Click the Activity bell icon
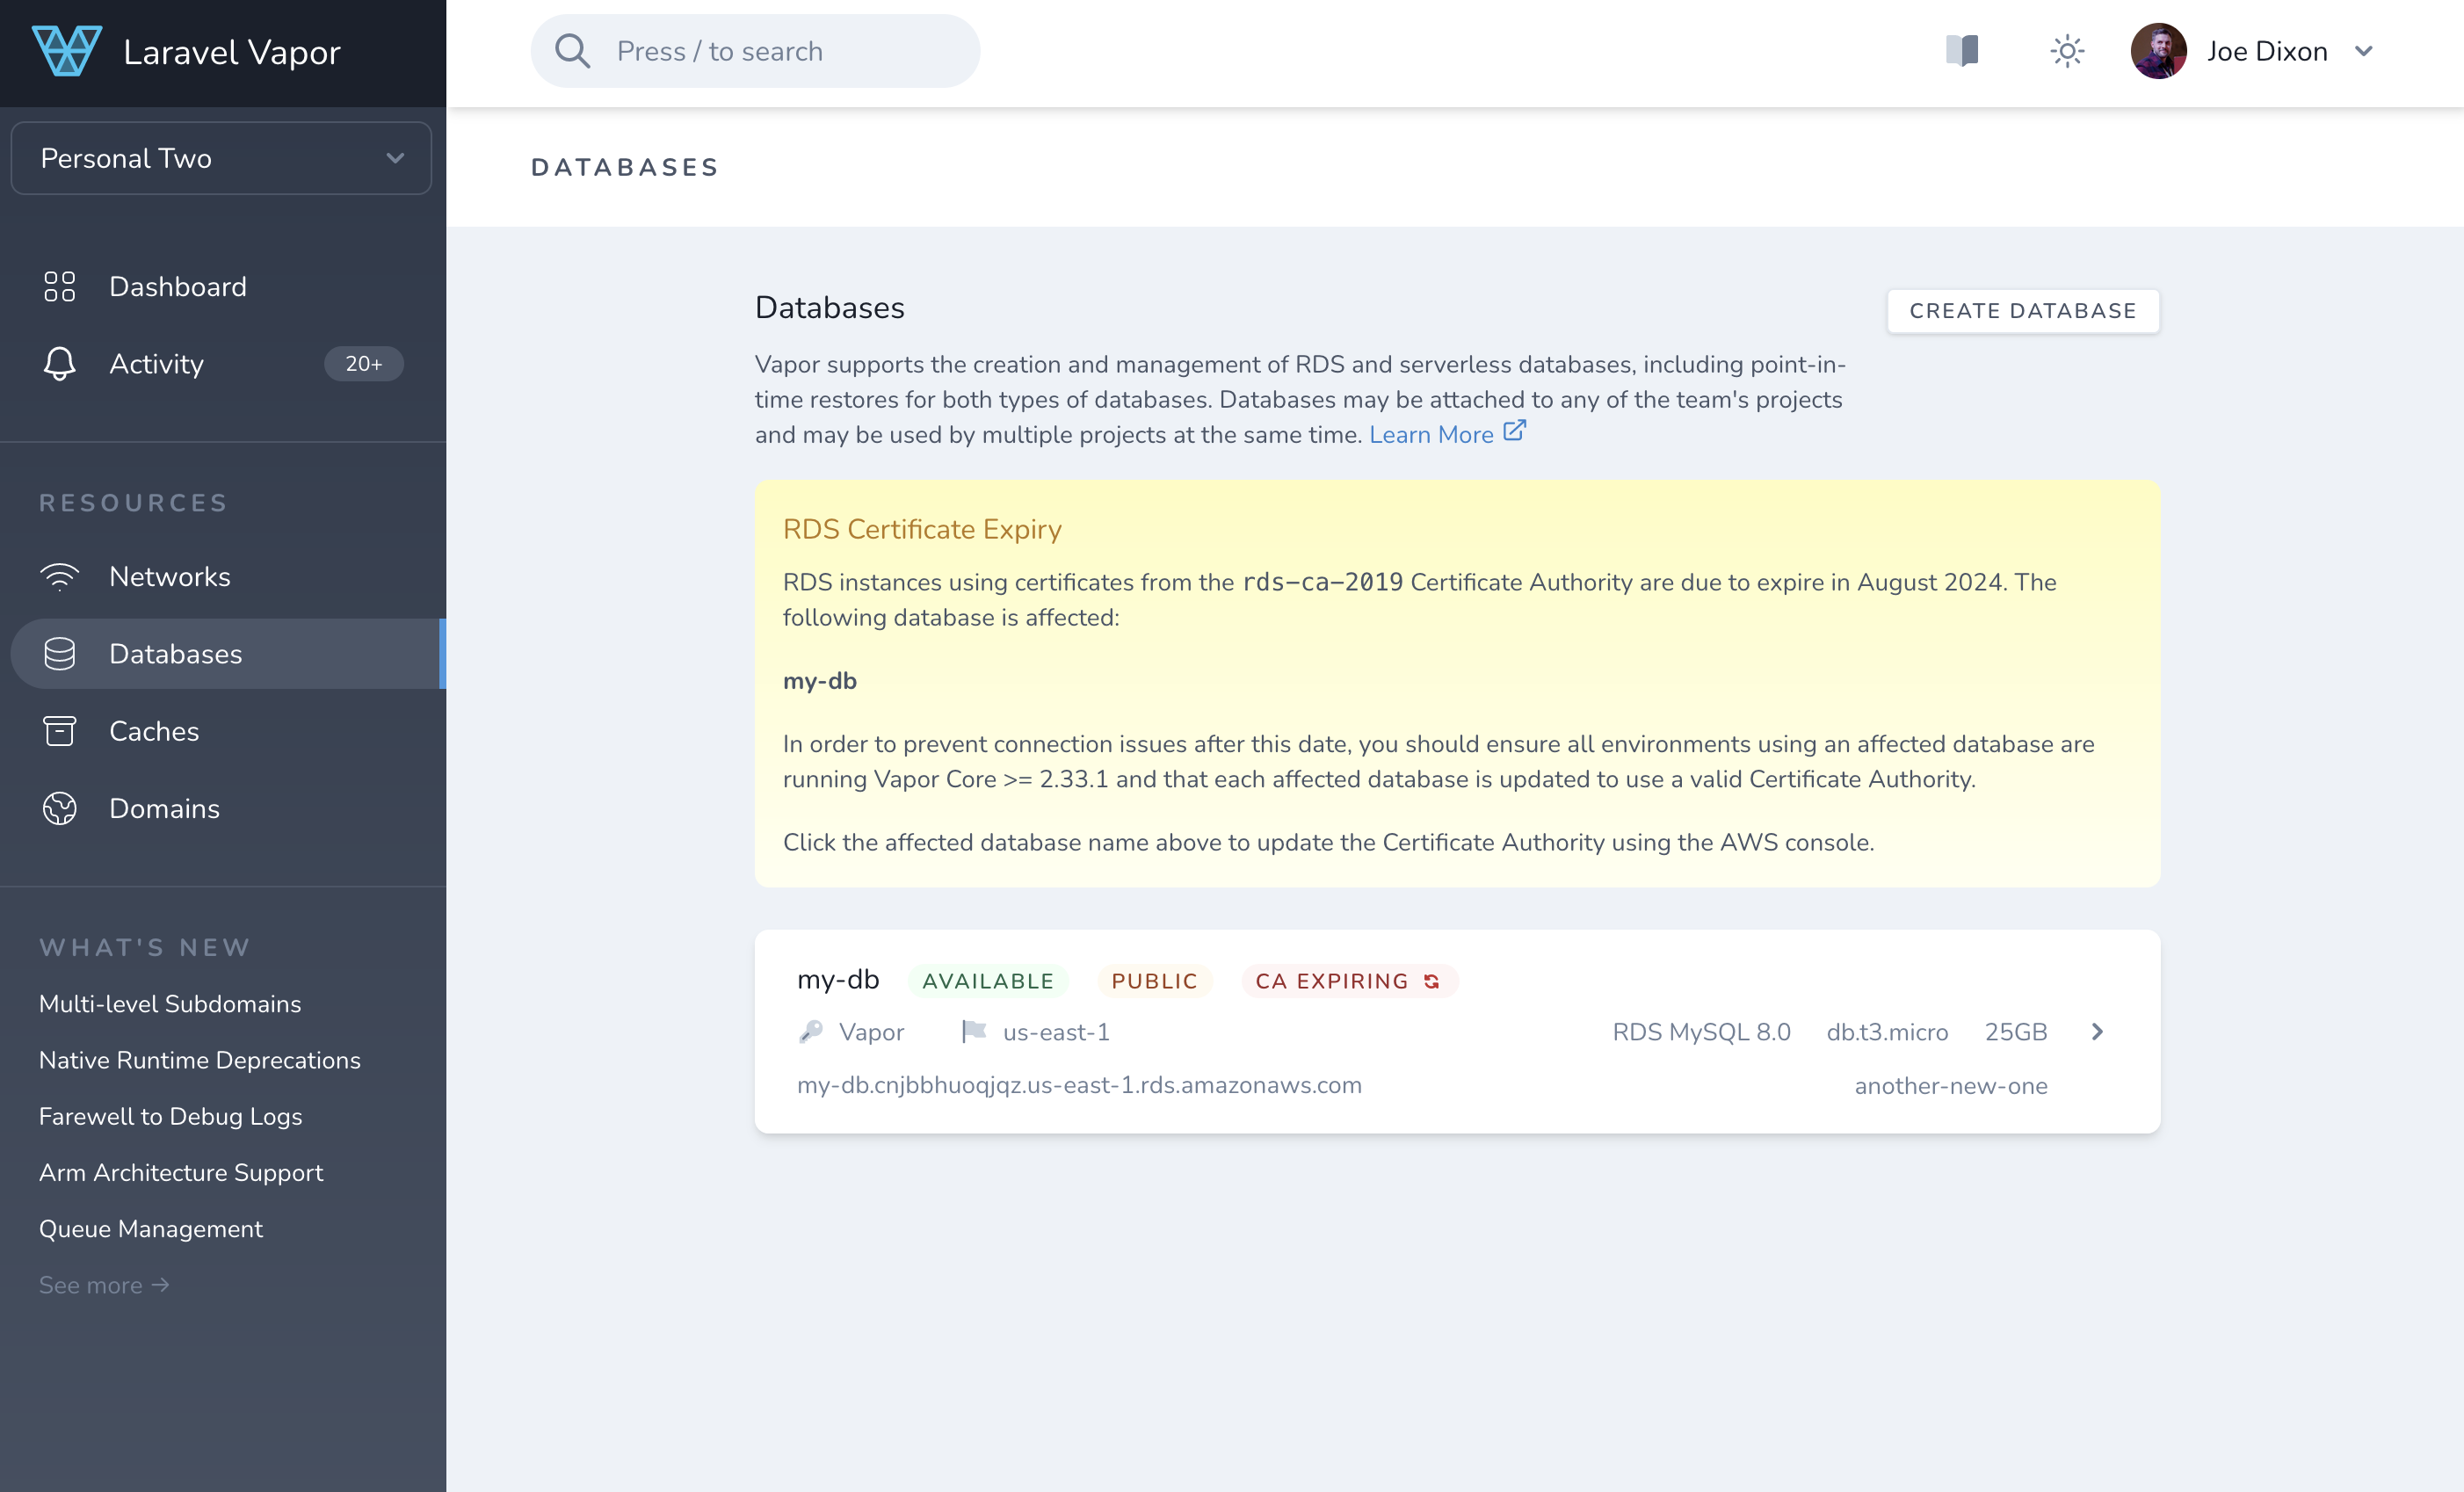The width and height of the screenshot is (2464, 1492). (x=60, y=364)
